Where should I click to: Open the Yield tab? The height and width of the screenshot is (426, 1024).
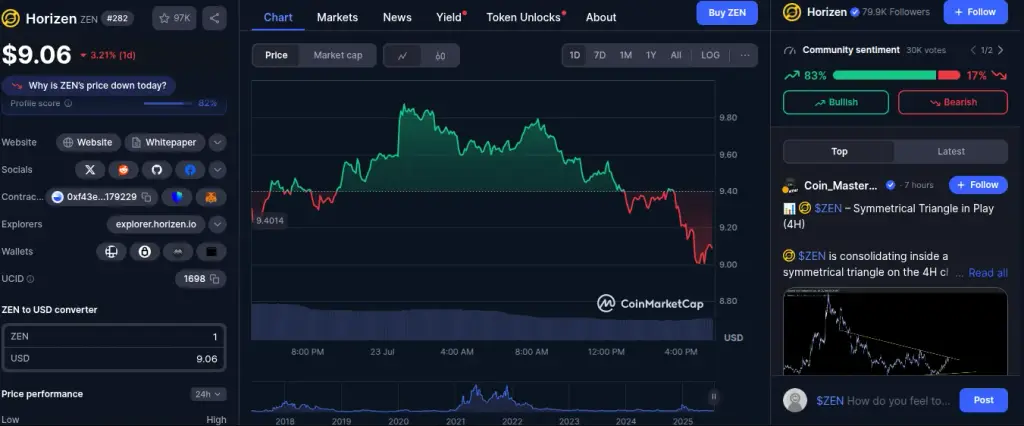click(449, 18)
